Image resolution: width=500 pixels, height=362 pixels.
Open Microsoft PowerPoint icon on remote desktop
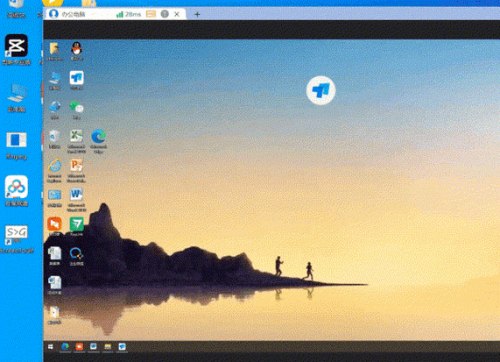point(76,166)
